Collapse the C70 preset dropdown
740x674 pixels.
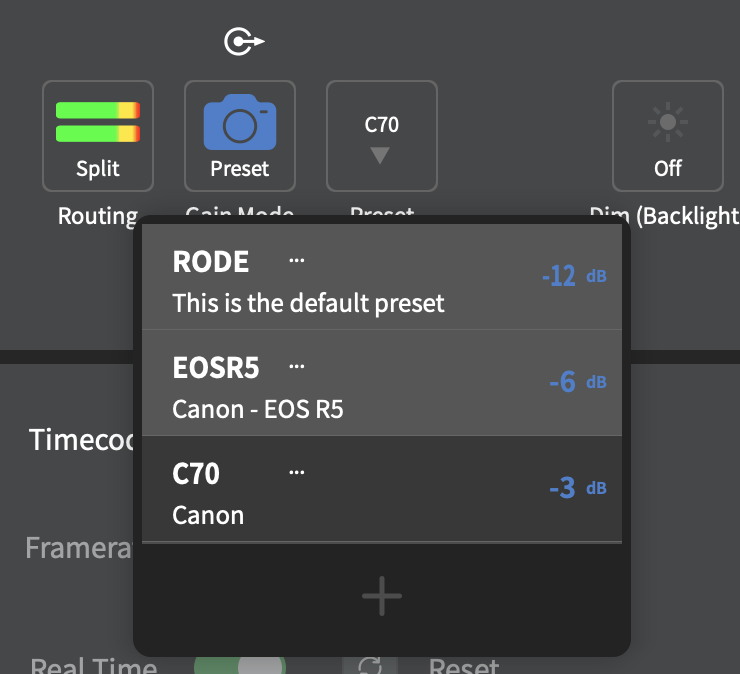pos(381,135)
